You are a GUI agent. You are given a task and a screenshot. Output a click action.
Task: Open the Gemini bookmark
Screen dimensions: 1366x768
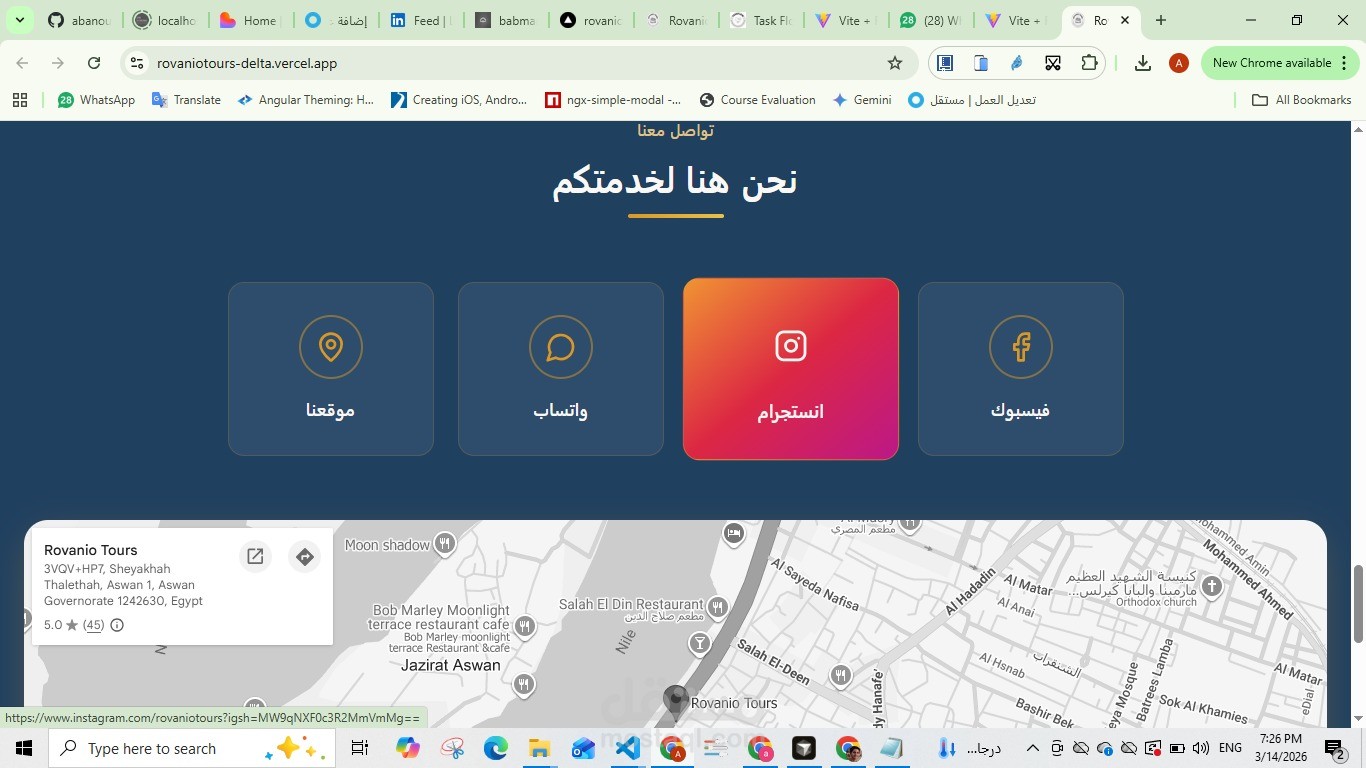point(862,100)
